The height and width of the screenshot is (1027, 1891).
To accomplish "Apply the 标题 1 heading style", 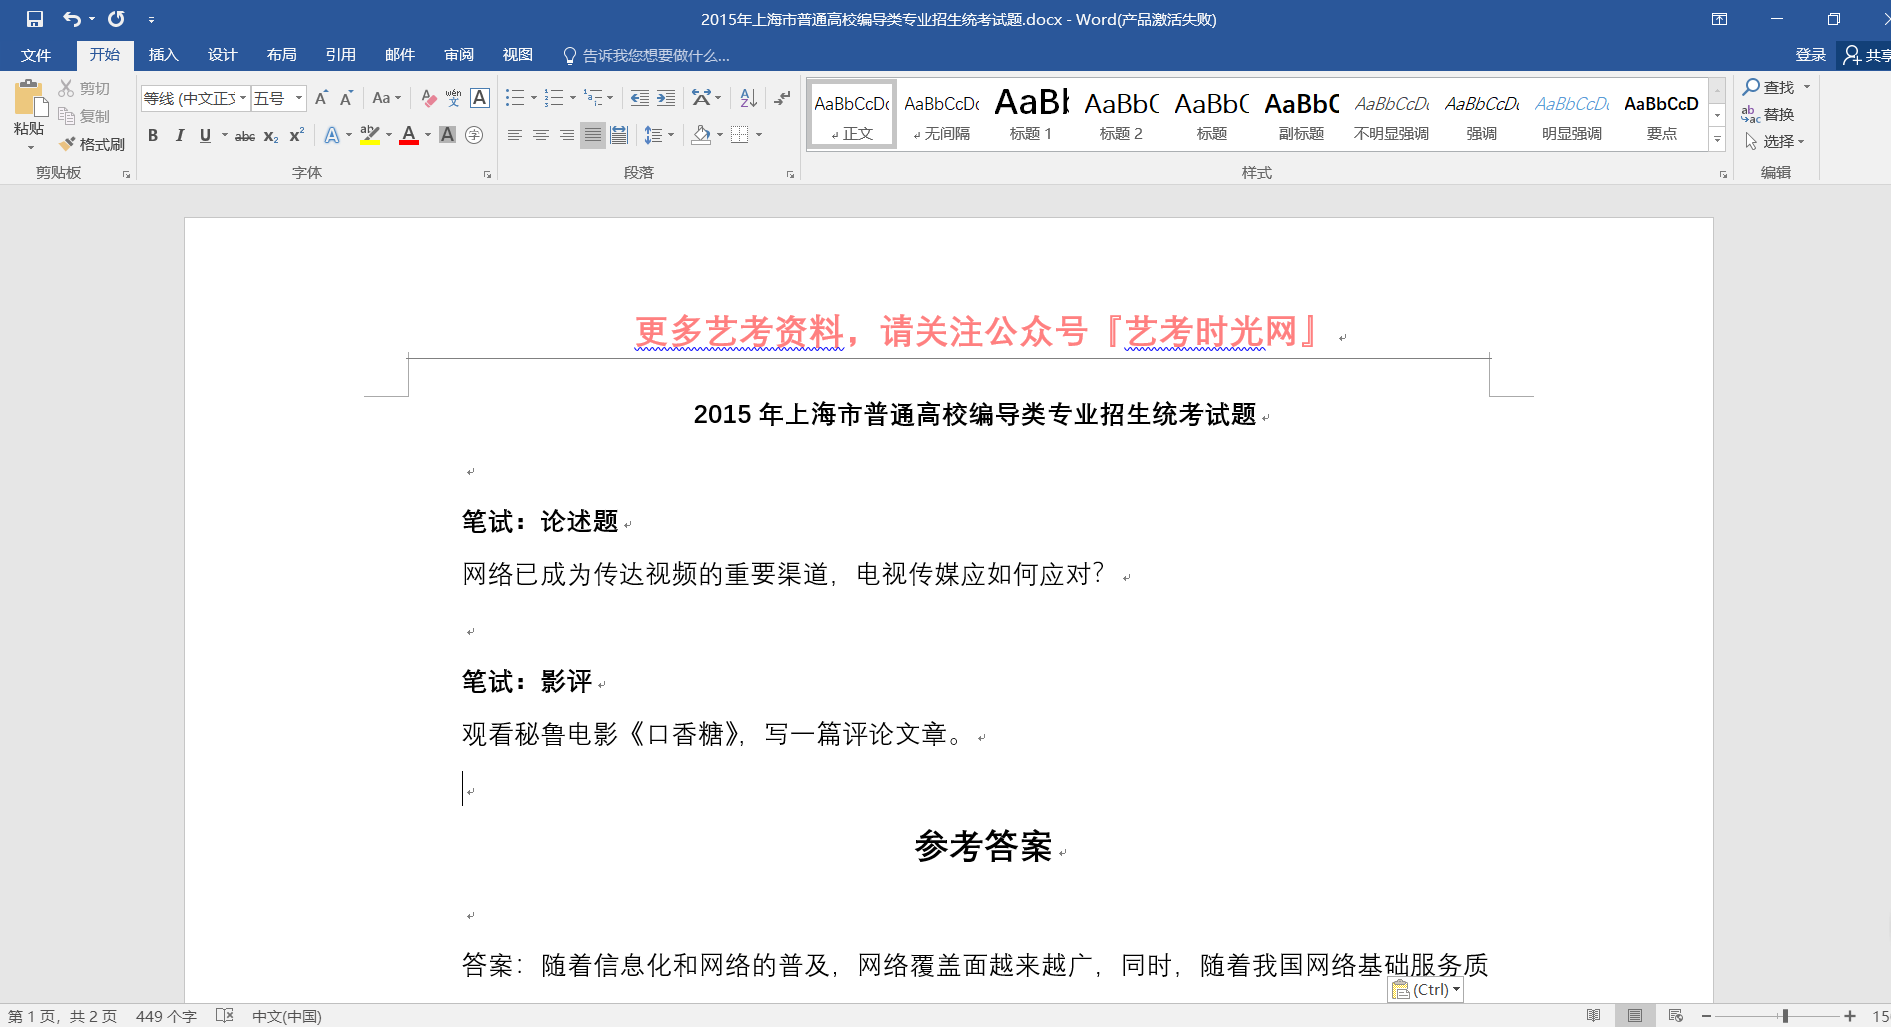I will [1031, 114].
